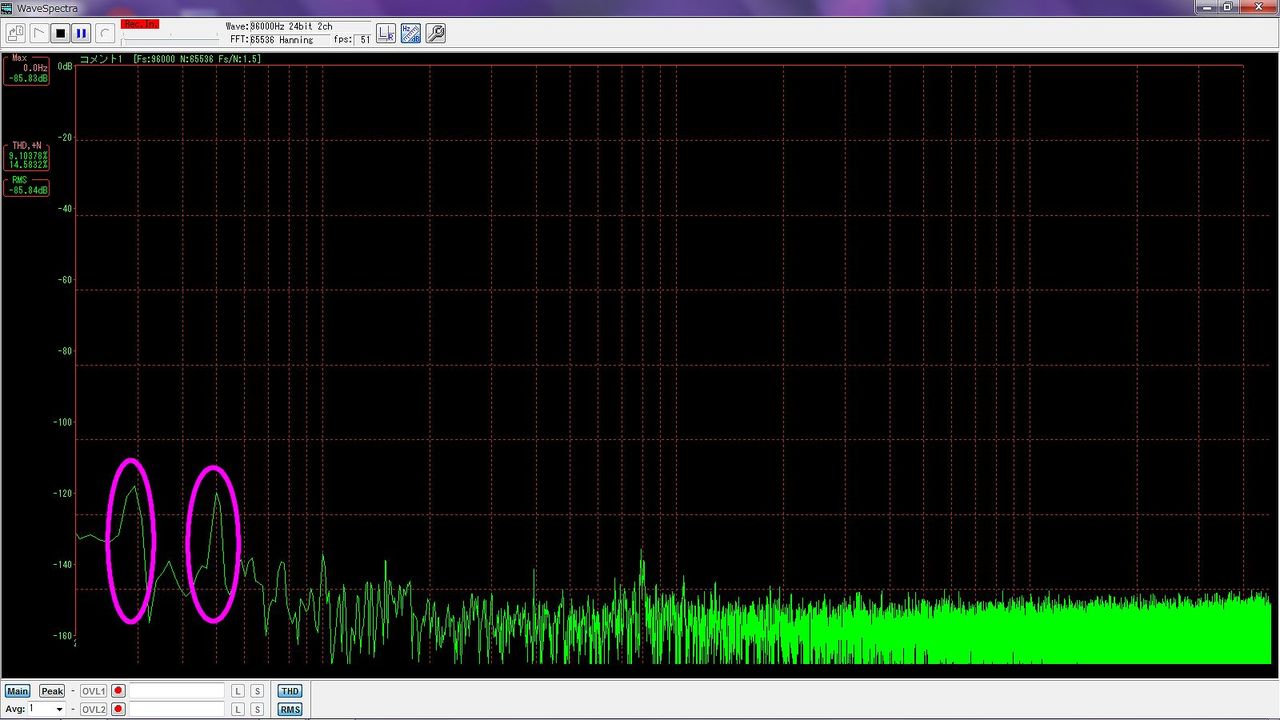
Task: Click the S save button for OVL2
Action: tap(257, 709)
